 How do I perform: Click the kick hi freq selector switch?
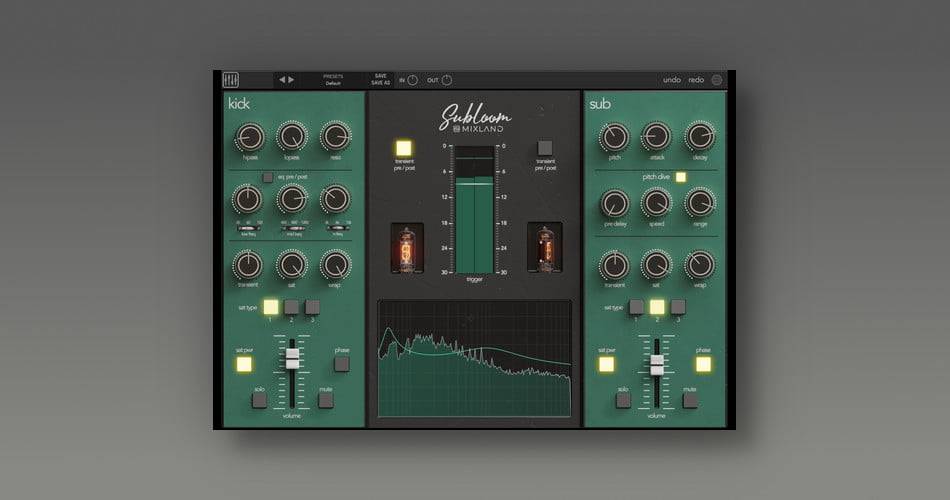click(x=338, y=228)
